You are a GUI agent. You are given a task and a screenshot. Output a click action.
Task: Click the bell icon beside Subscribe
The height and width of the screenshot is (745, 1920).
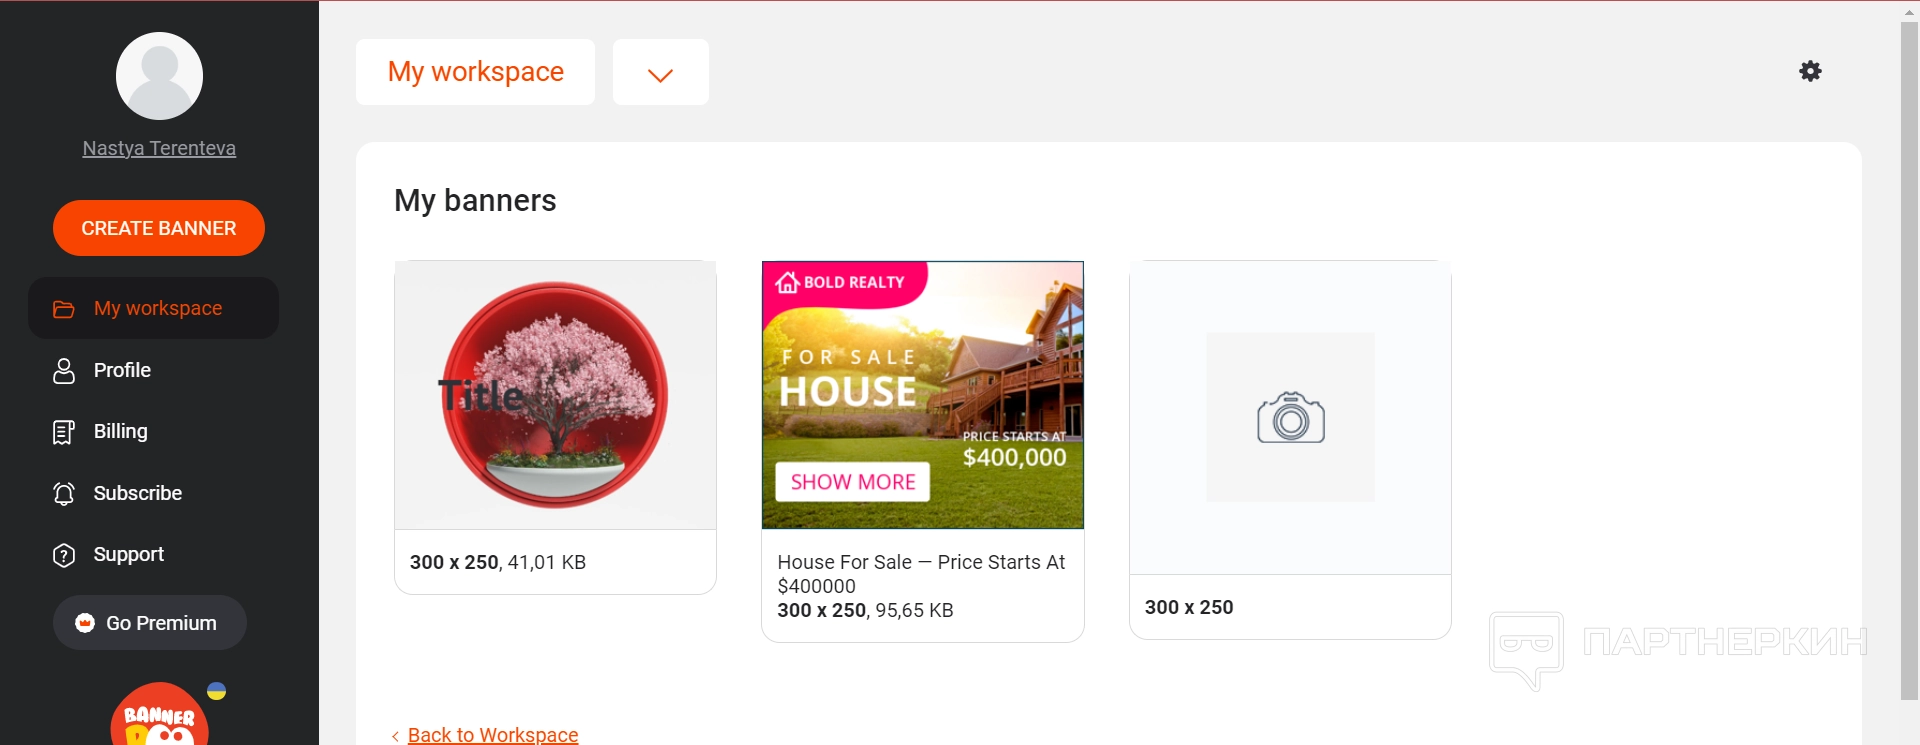(x=64, y=494)
